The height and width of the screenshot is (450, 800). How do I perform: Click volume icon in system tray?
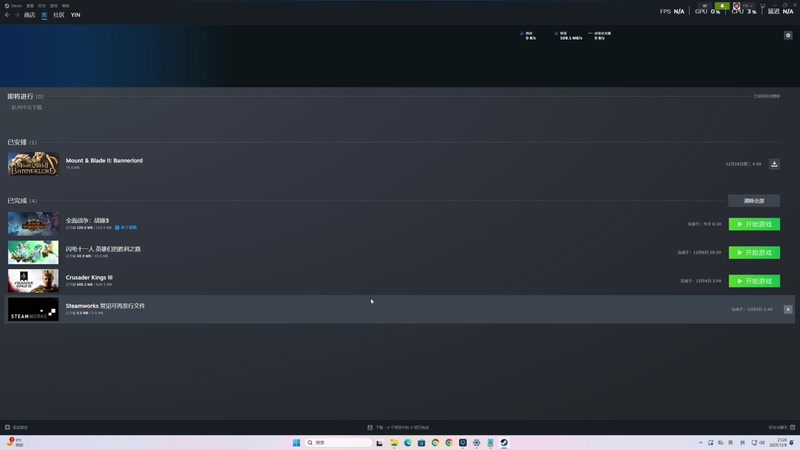tap(762, 442)
